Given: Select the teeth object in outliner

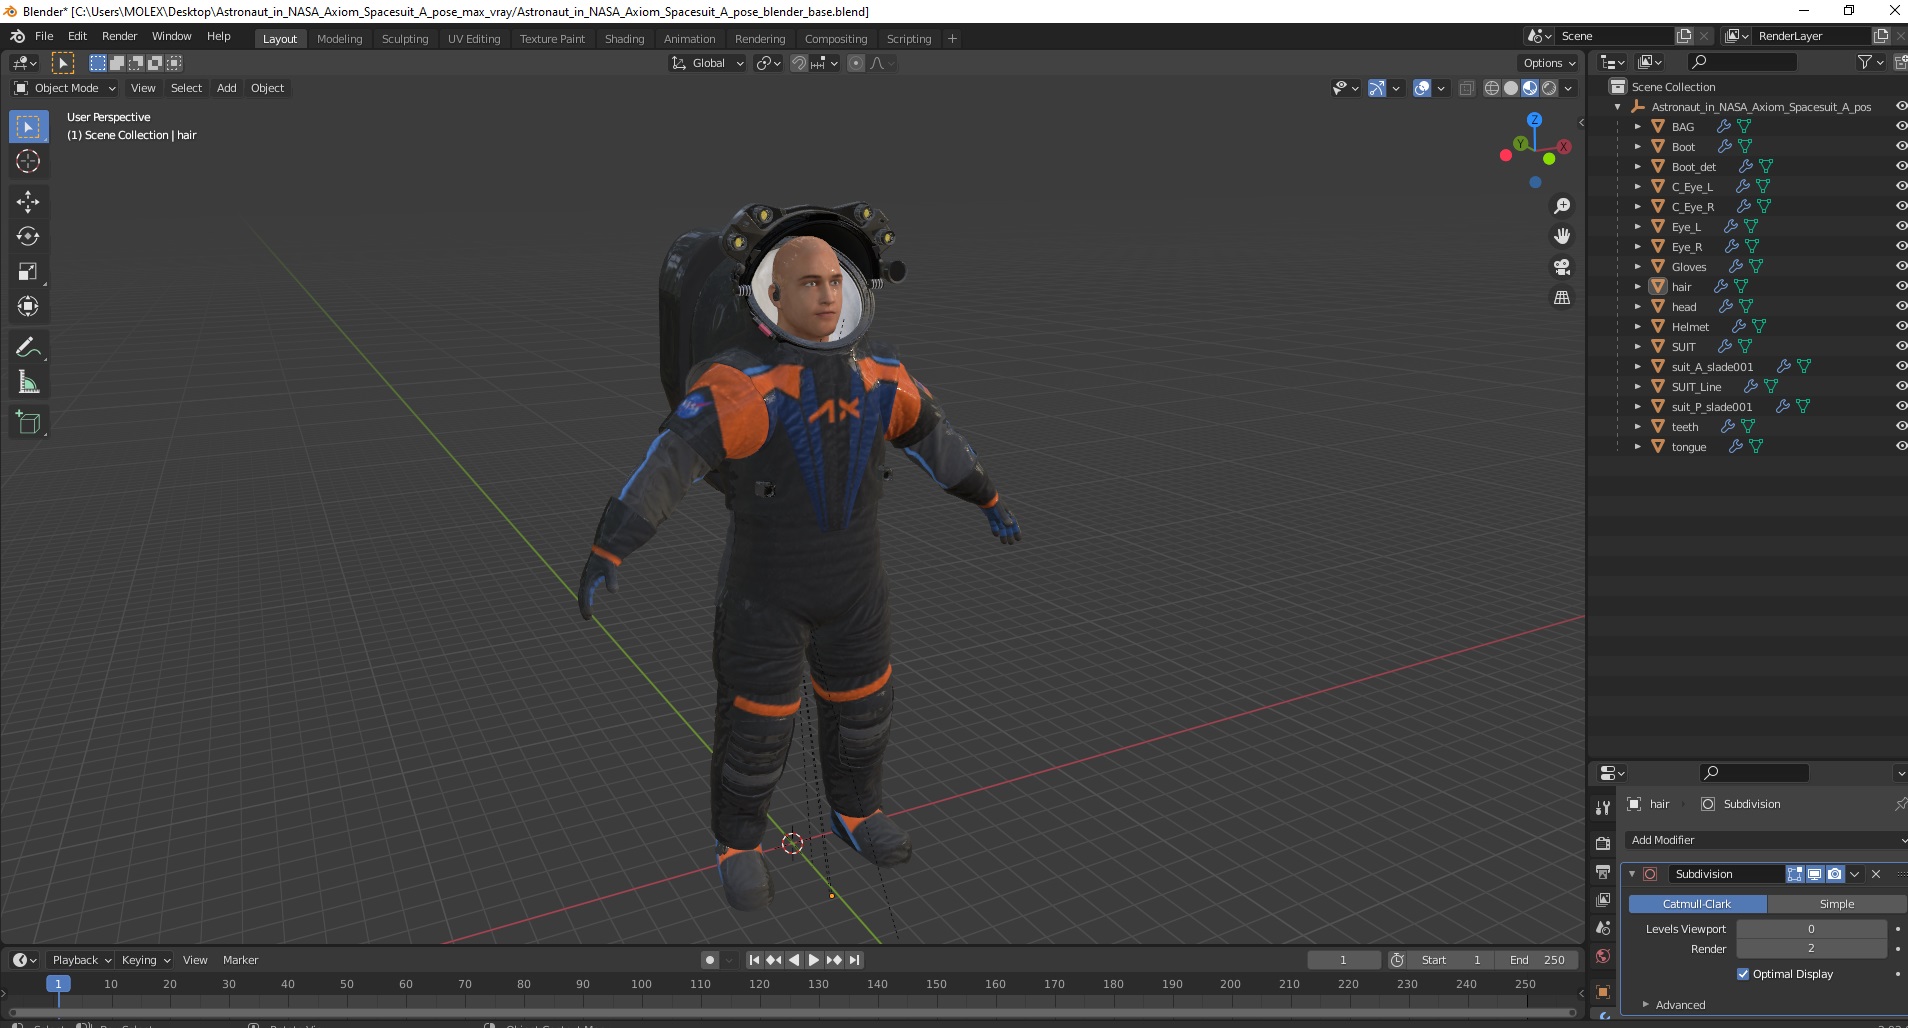Looking at the screenshot, I should coord(1685,427).
